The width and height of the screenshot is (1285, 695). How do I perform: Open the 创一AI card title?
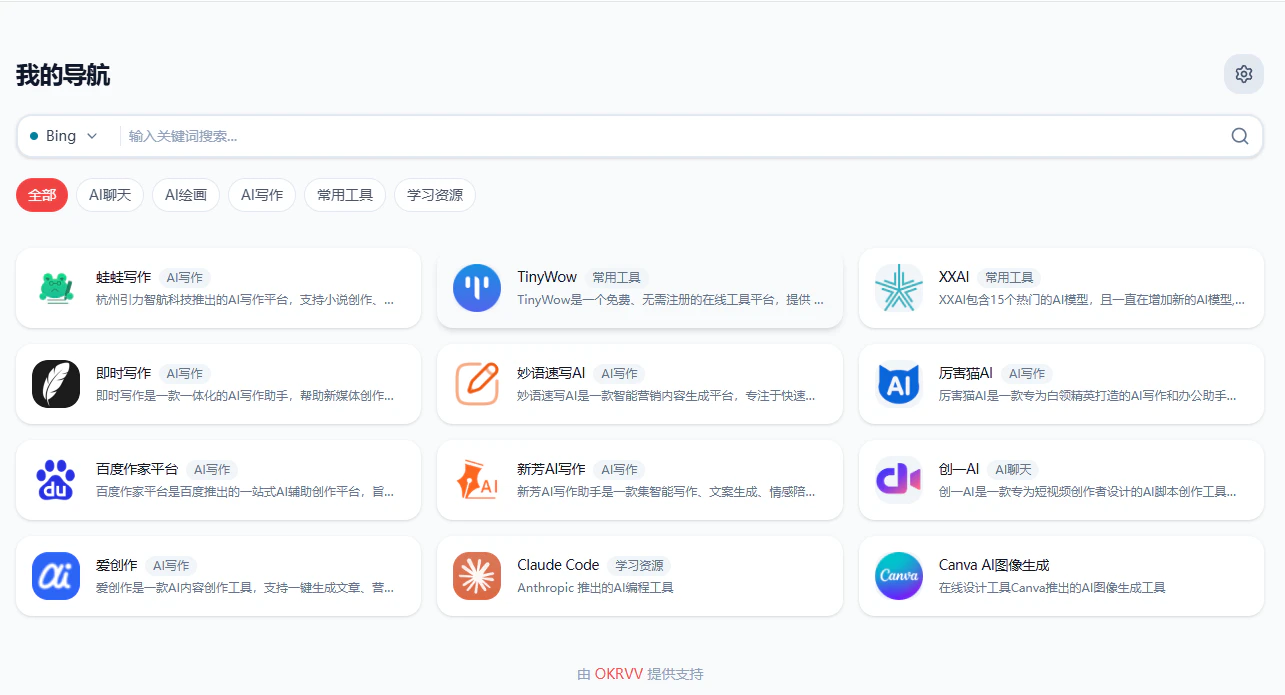[959, 469]
